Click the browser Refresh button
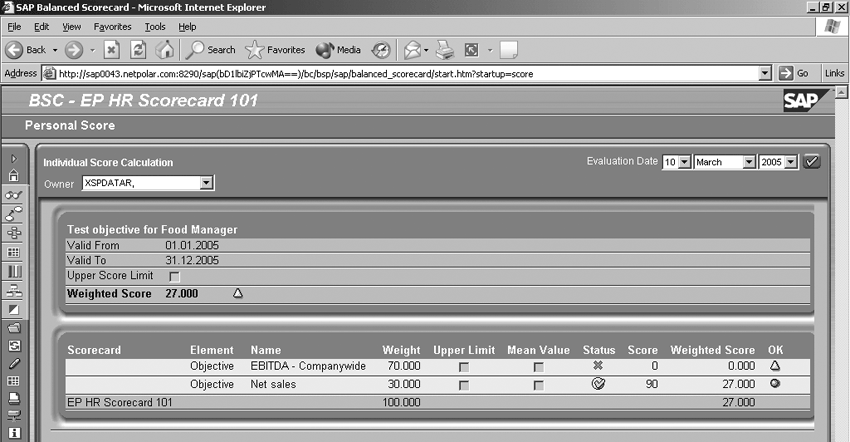 point(138,50)
